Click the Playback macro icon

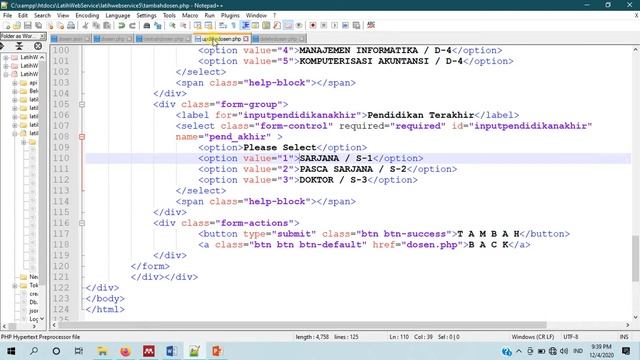[x=334, y=25]
